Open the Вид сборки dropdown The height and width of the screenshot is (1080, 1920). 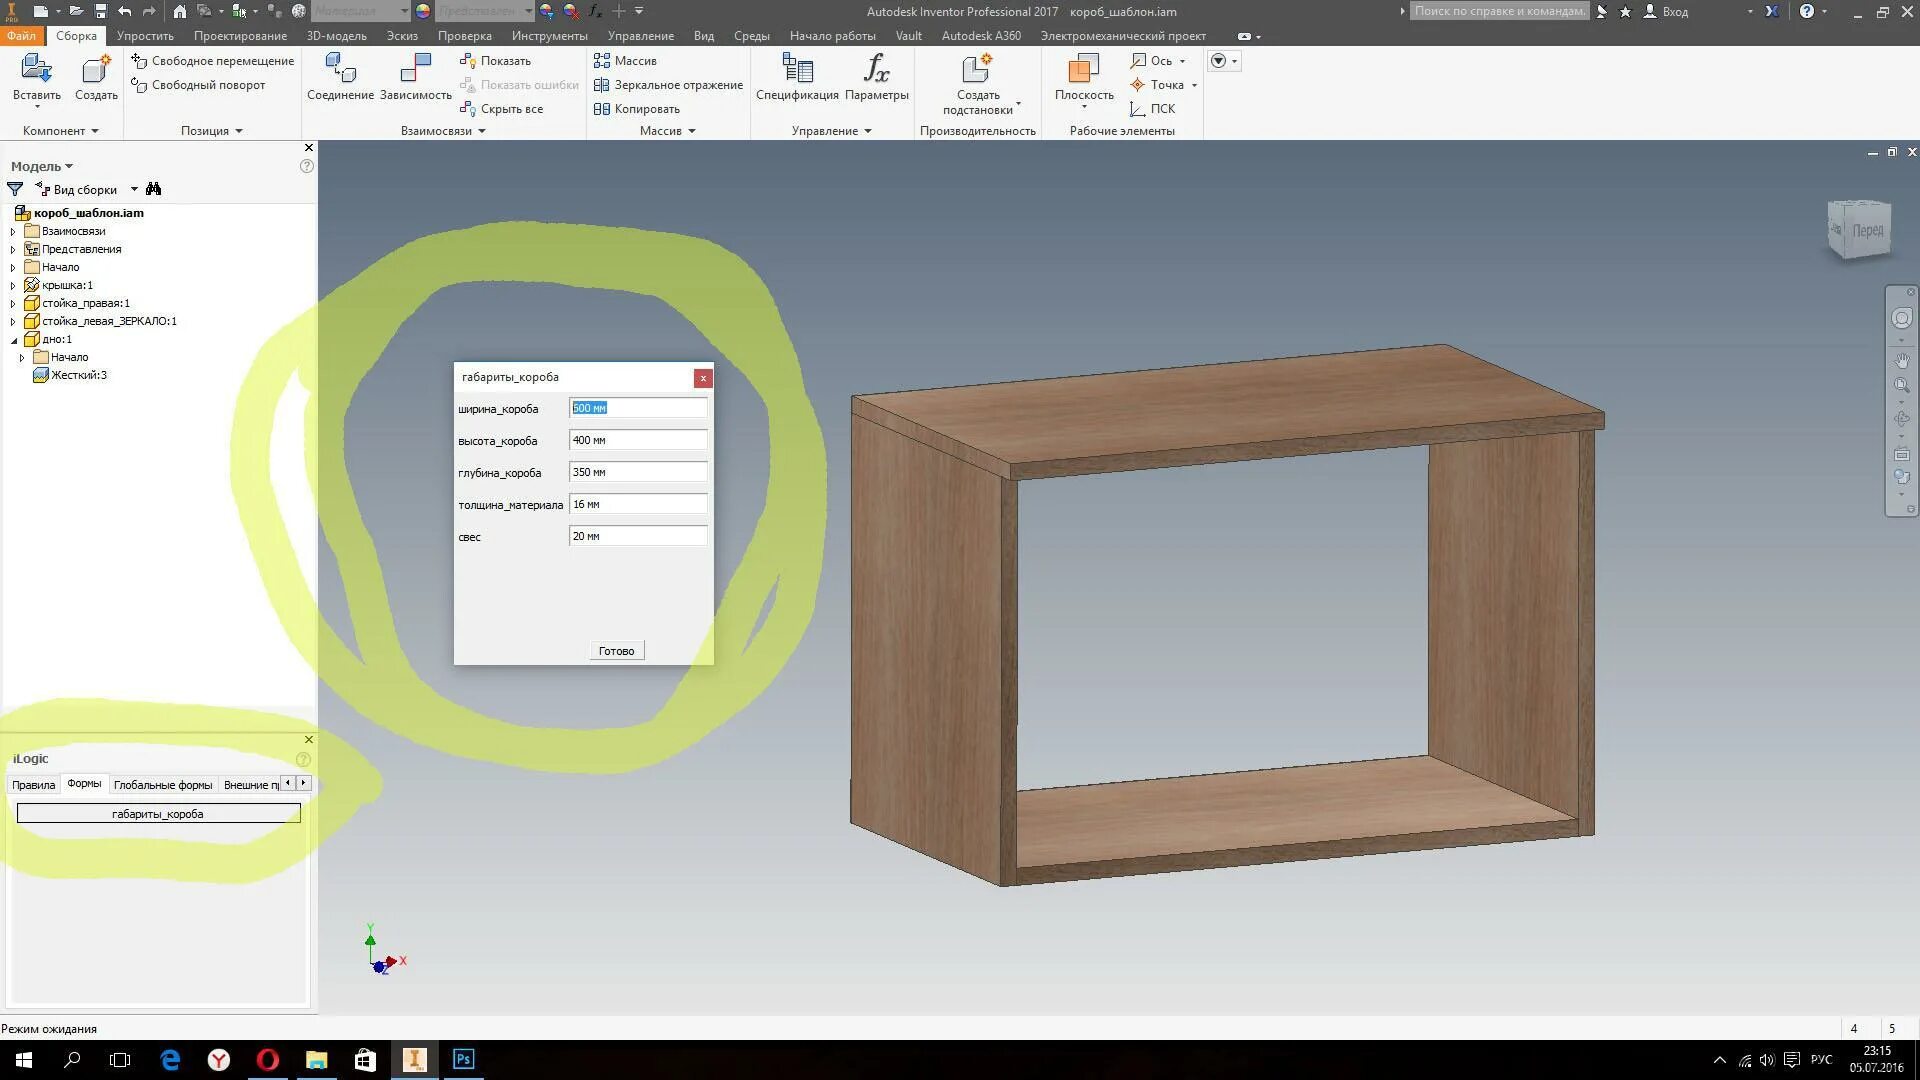click(134, 189)
